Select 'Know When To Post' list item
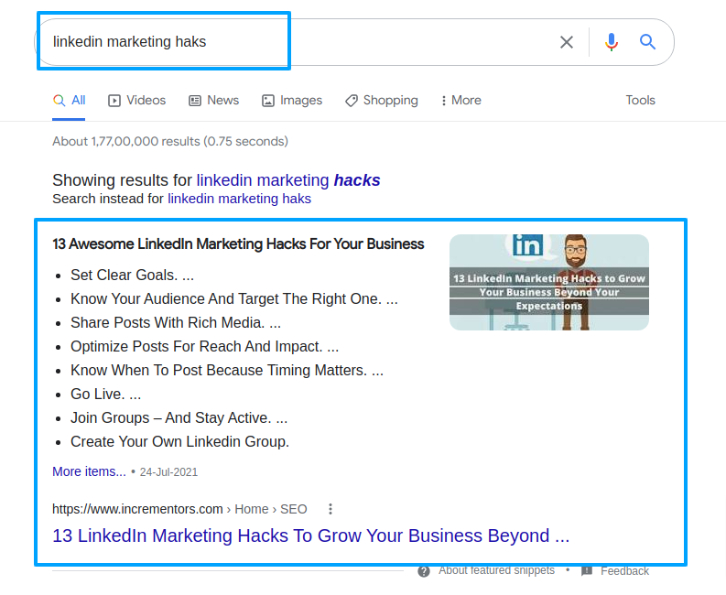 pyautogui.click(x=227, y=370)
